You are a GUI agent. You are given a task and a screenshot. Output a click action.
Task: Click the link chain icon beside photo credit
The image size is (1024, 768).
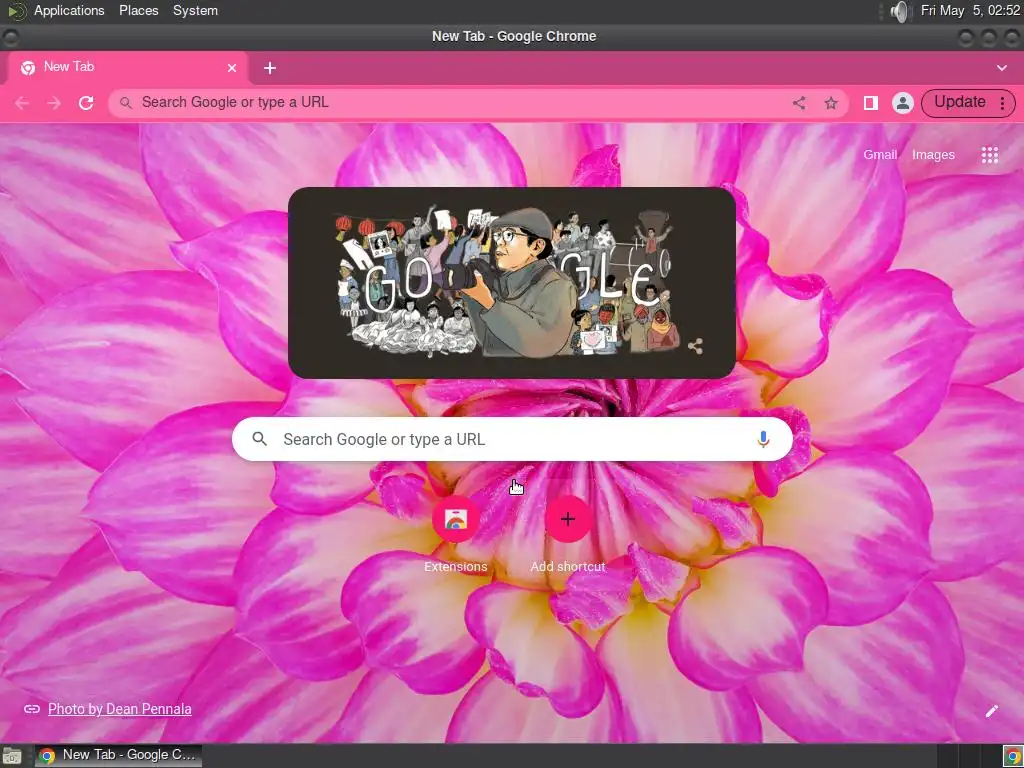click(x=31, y=709)
